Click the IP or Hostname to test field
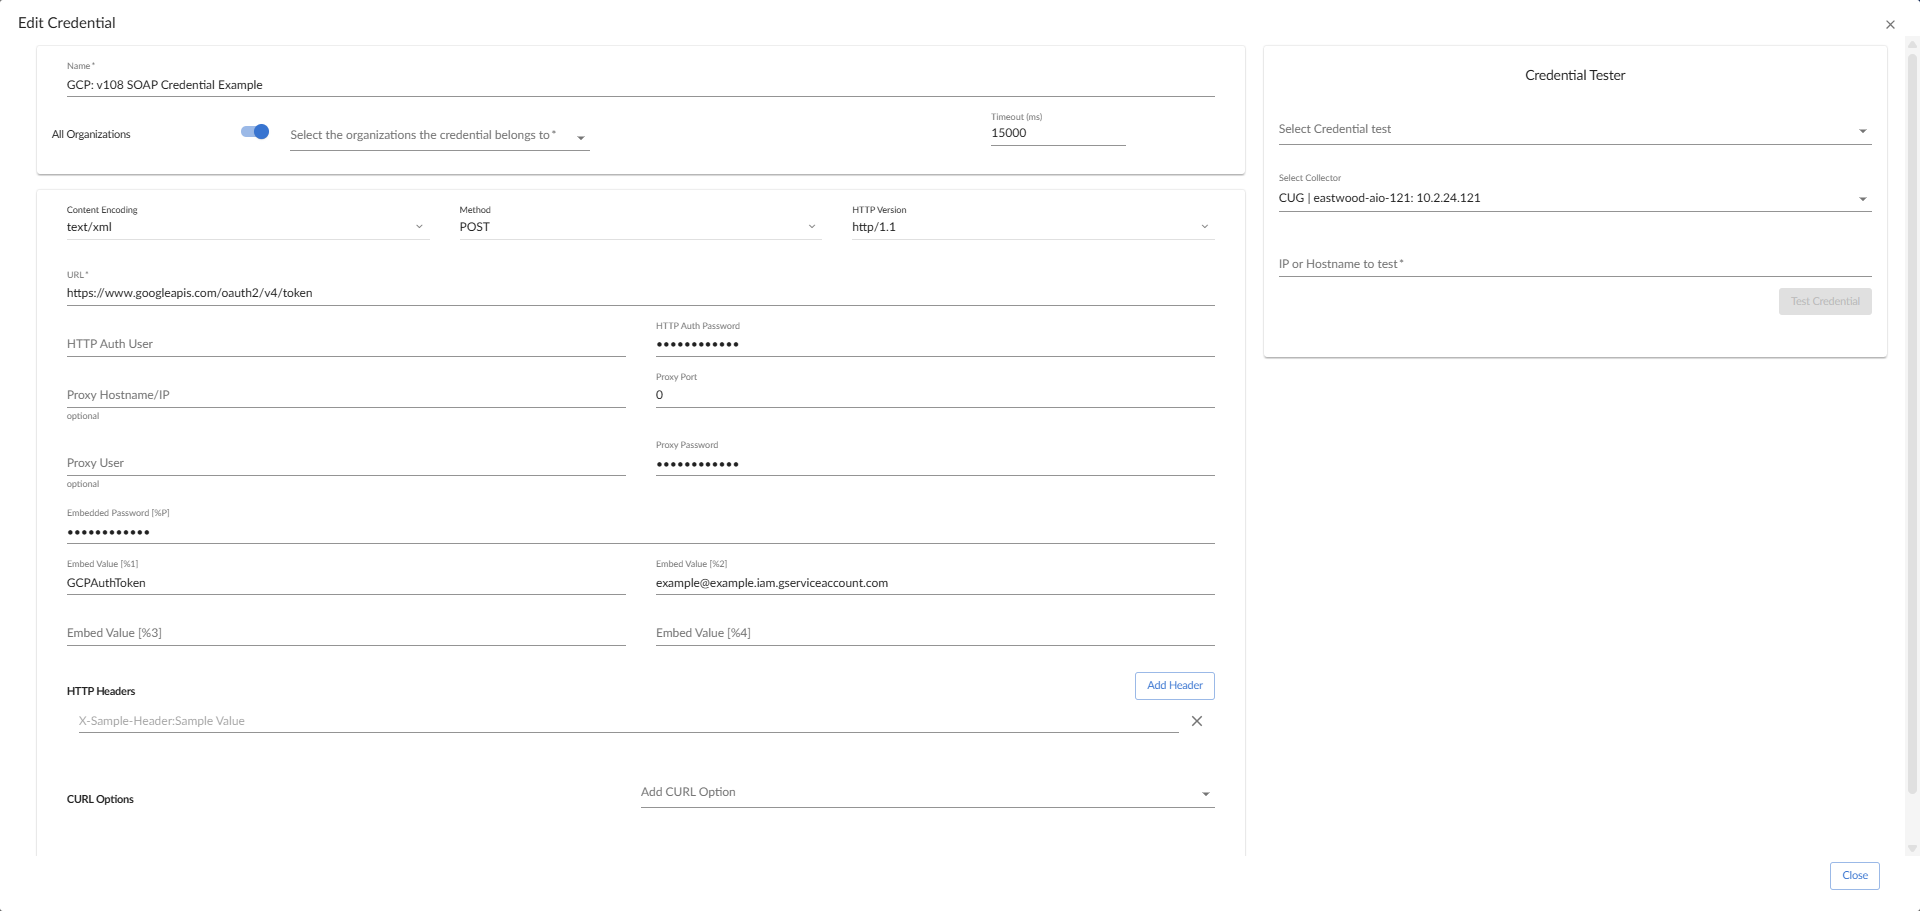The image size is (1920, 911). (x=1574, y=264)
